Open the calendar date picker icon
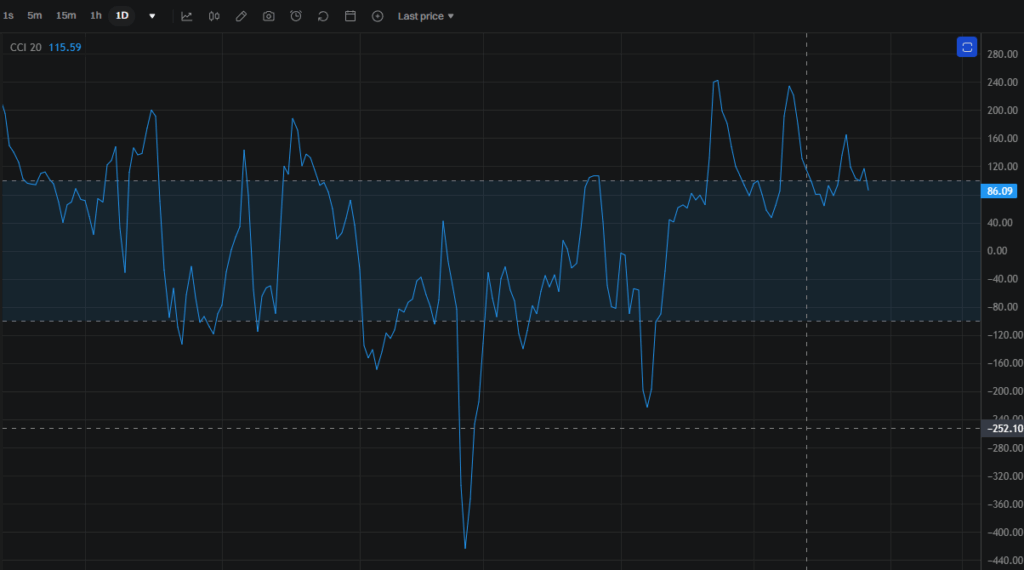 coord(350,16)
